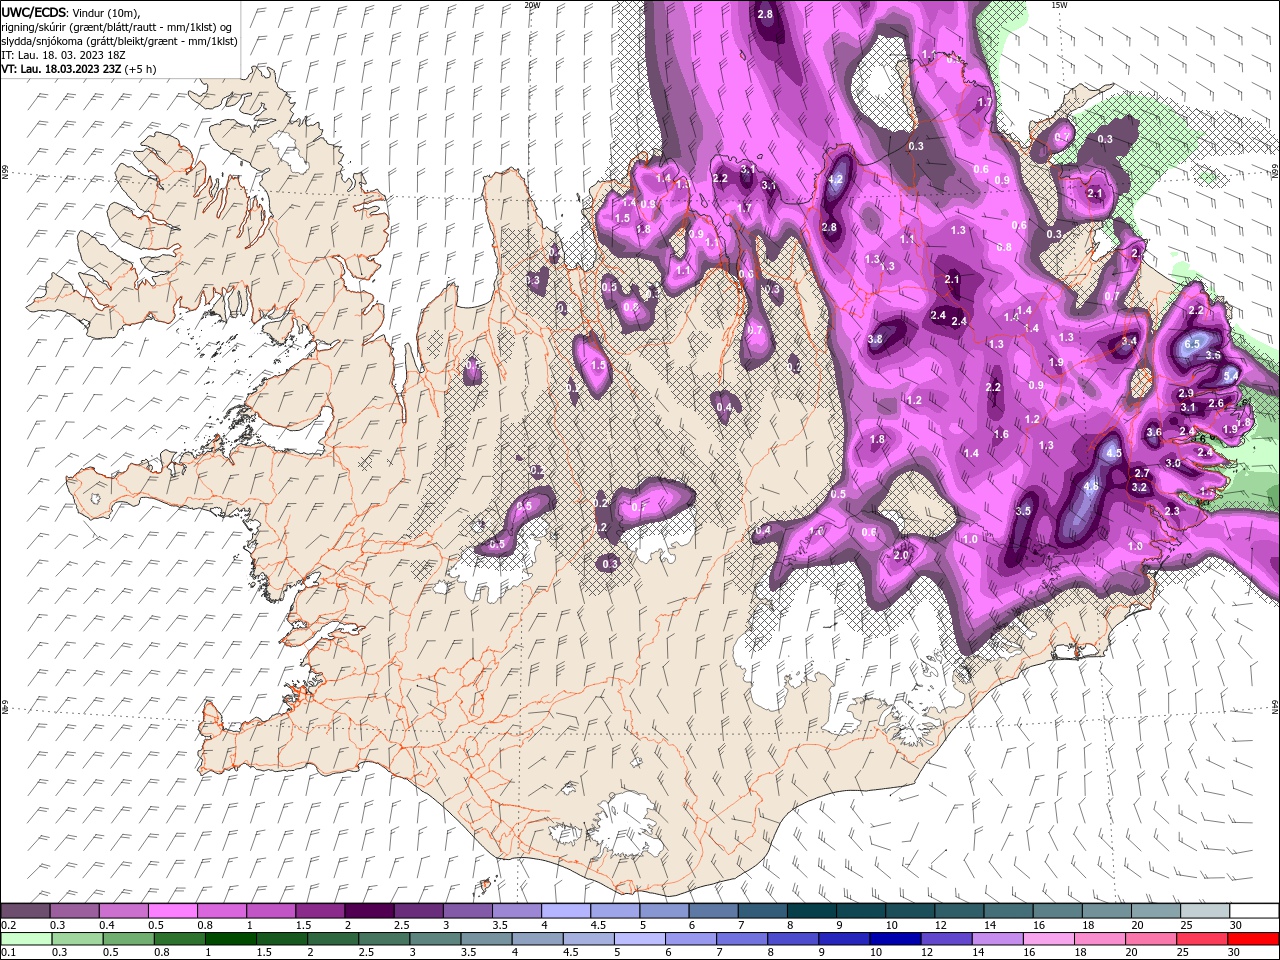Image resolution: width=1280 pixels, height=960 pixels.
Task: Click the 'slydda/snjókoma' legend description line
Action: pyautogui.click(x=120, y=41)
